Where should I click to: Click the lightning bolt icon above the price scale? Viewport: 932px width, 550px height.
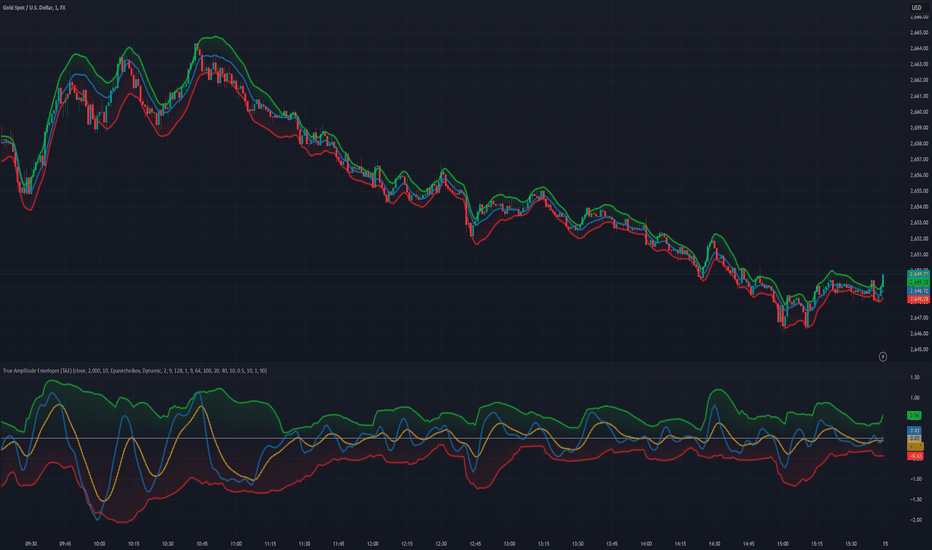click(883, 357)
